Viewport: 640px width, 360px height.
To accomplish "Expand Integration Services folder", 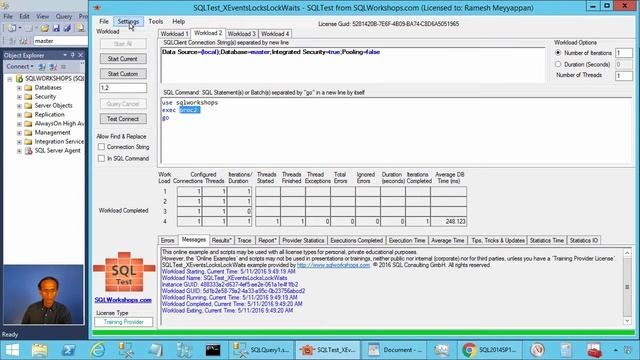I will click(19, 142).
